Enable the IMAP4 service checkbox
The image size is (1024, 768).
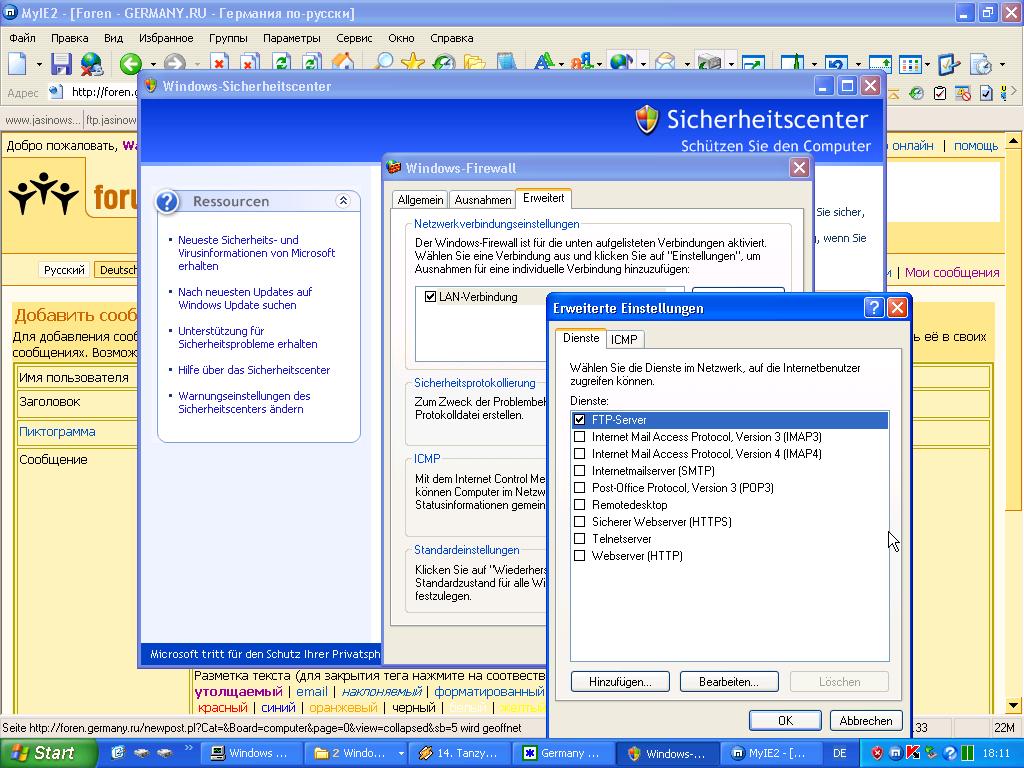[x=579, y=454]
